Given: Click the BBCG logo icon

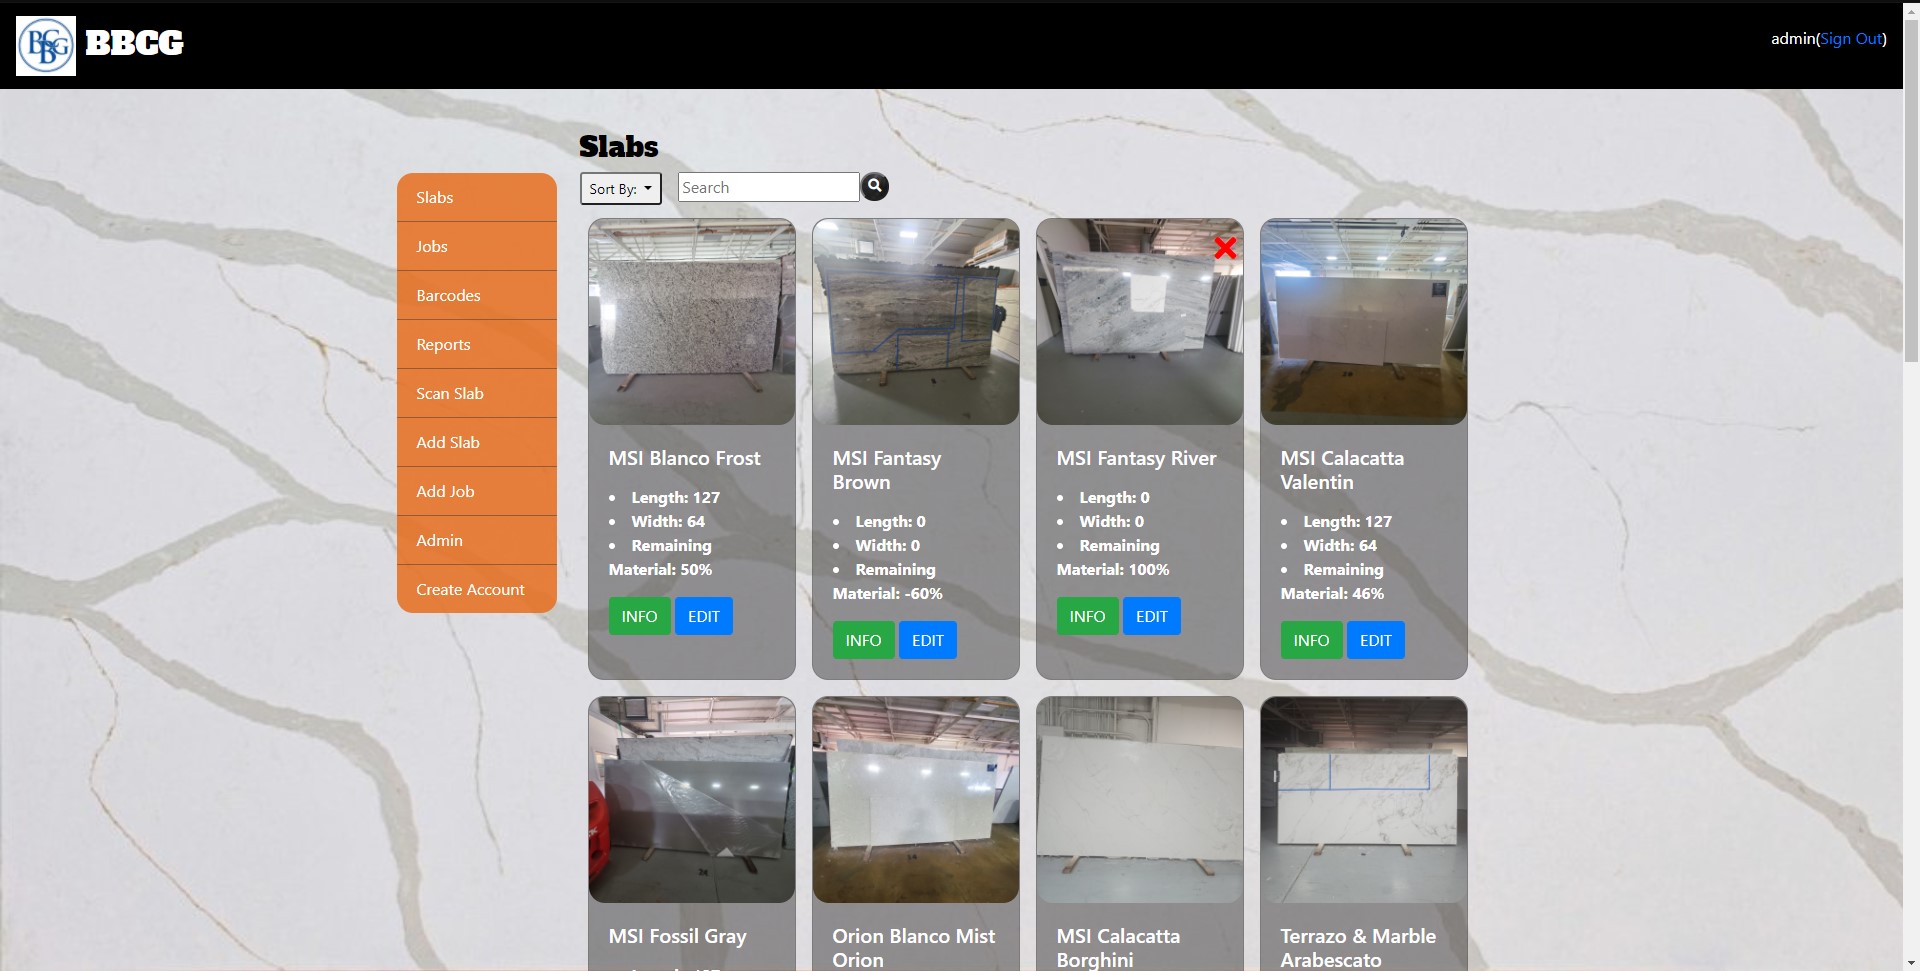Looking at the screenshot, I should tap(46, 46).
